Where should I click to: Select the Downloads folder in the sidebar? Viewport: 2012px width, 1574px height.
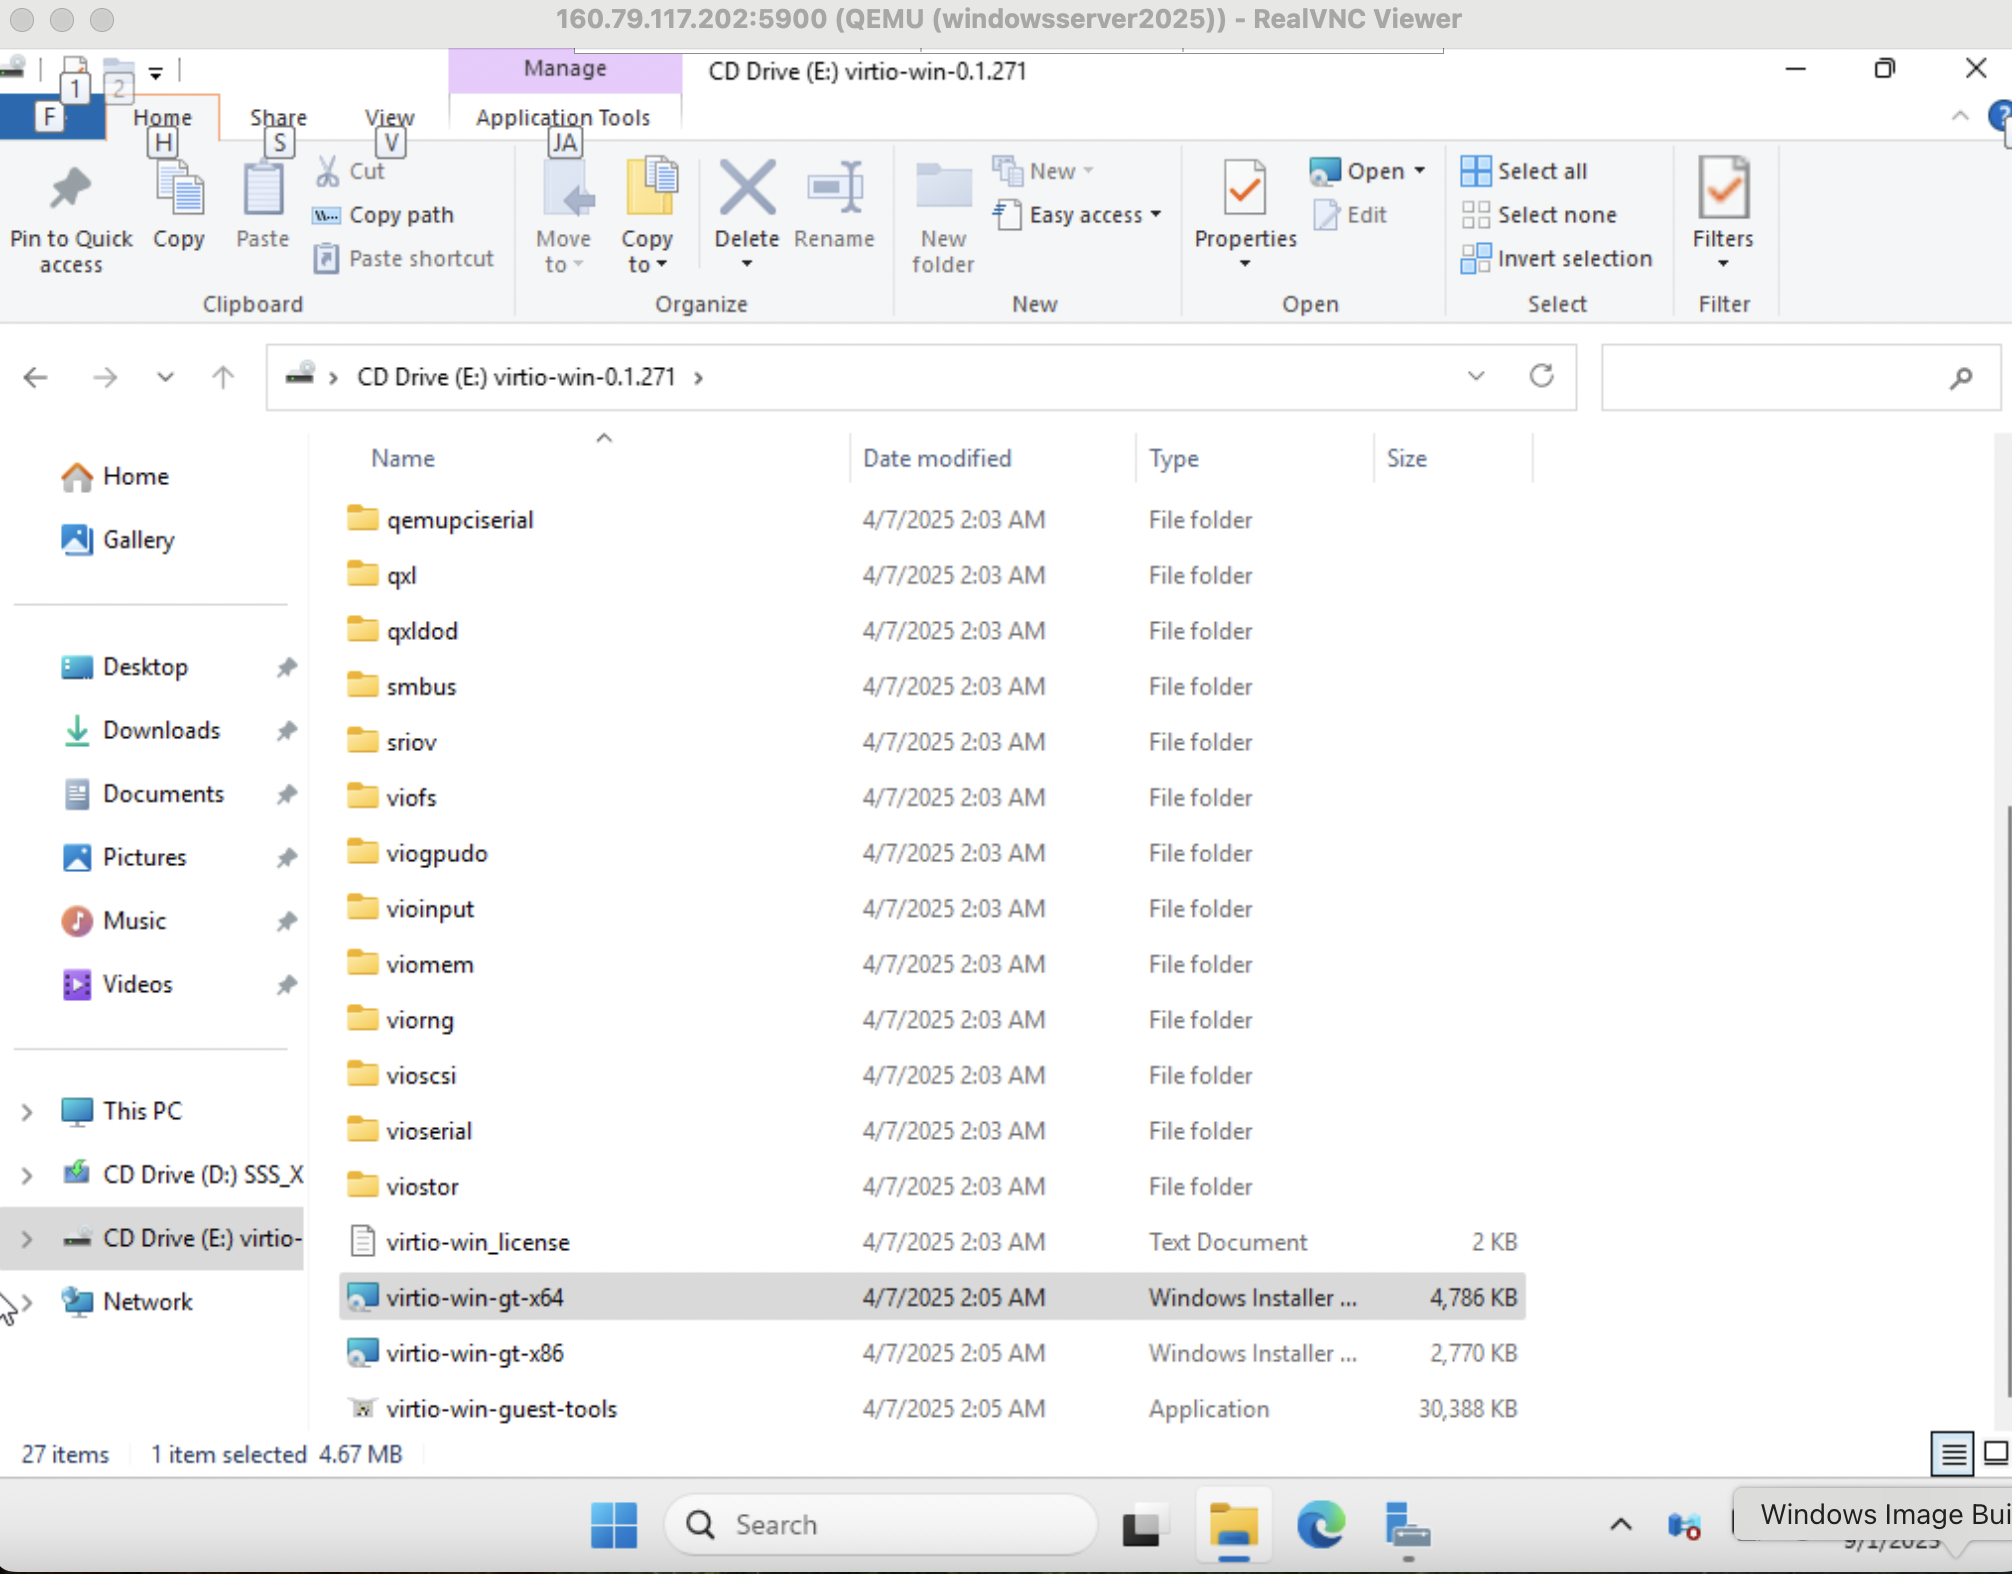tap(161, 730)
